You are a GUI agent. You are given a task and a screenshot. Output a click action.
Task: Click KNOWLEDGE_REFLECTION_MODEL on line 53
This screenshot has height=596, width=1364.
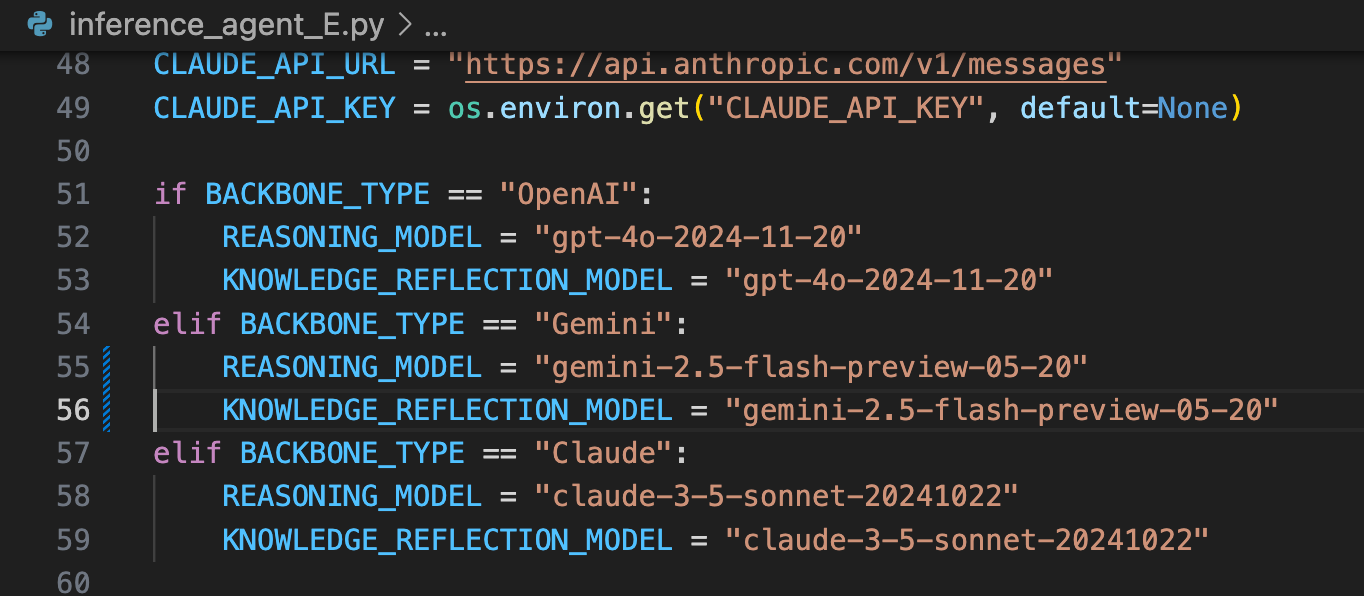click(447, 281)
